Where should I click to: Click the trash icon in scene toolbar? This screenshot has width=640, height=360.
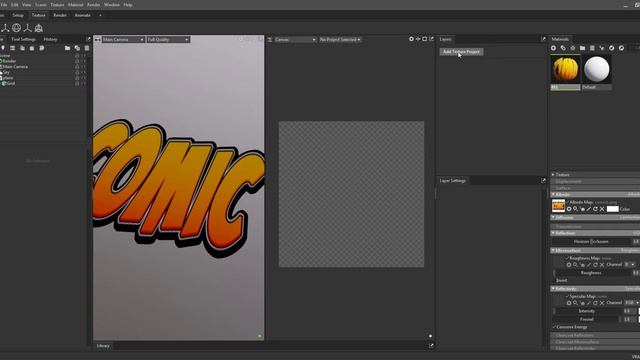87,48
